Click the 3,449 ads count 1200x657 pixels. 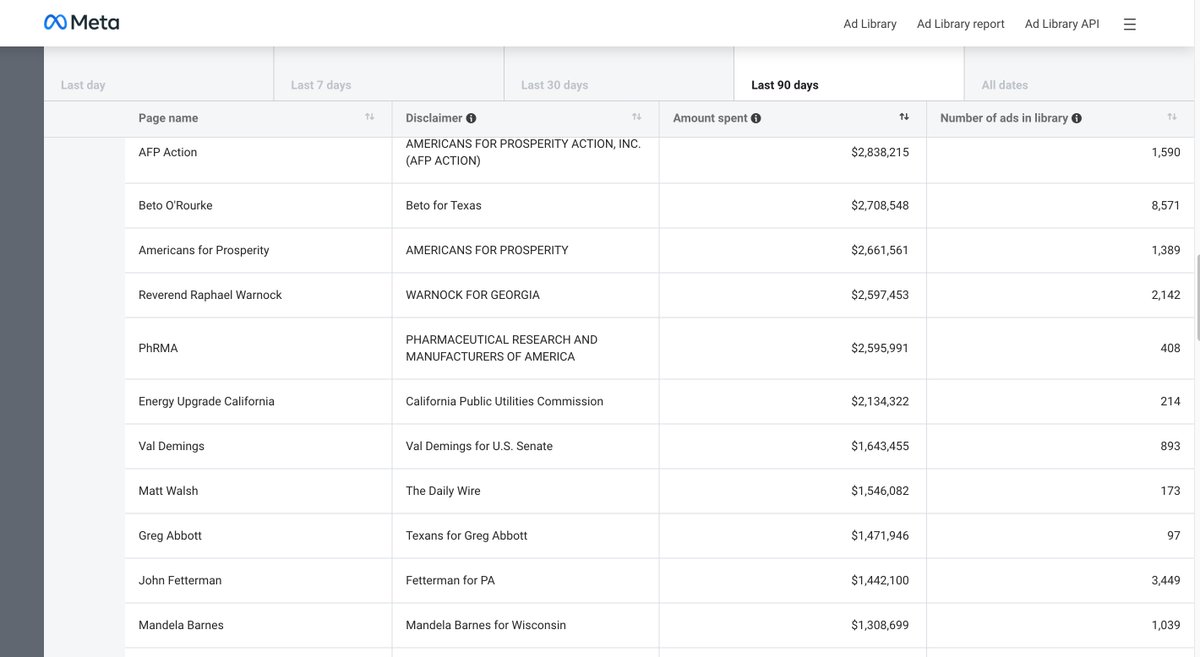pyautogui.click(x=1166, y=580)
